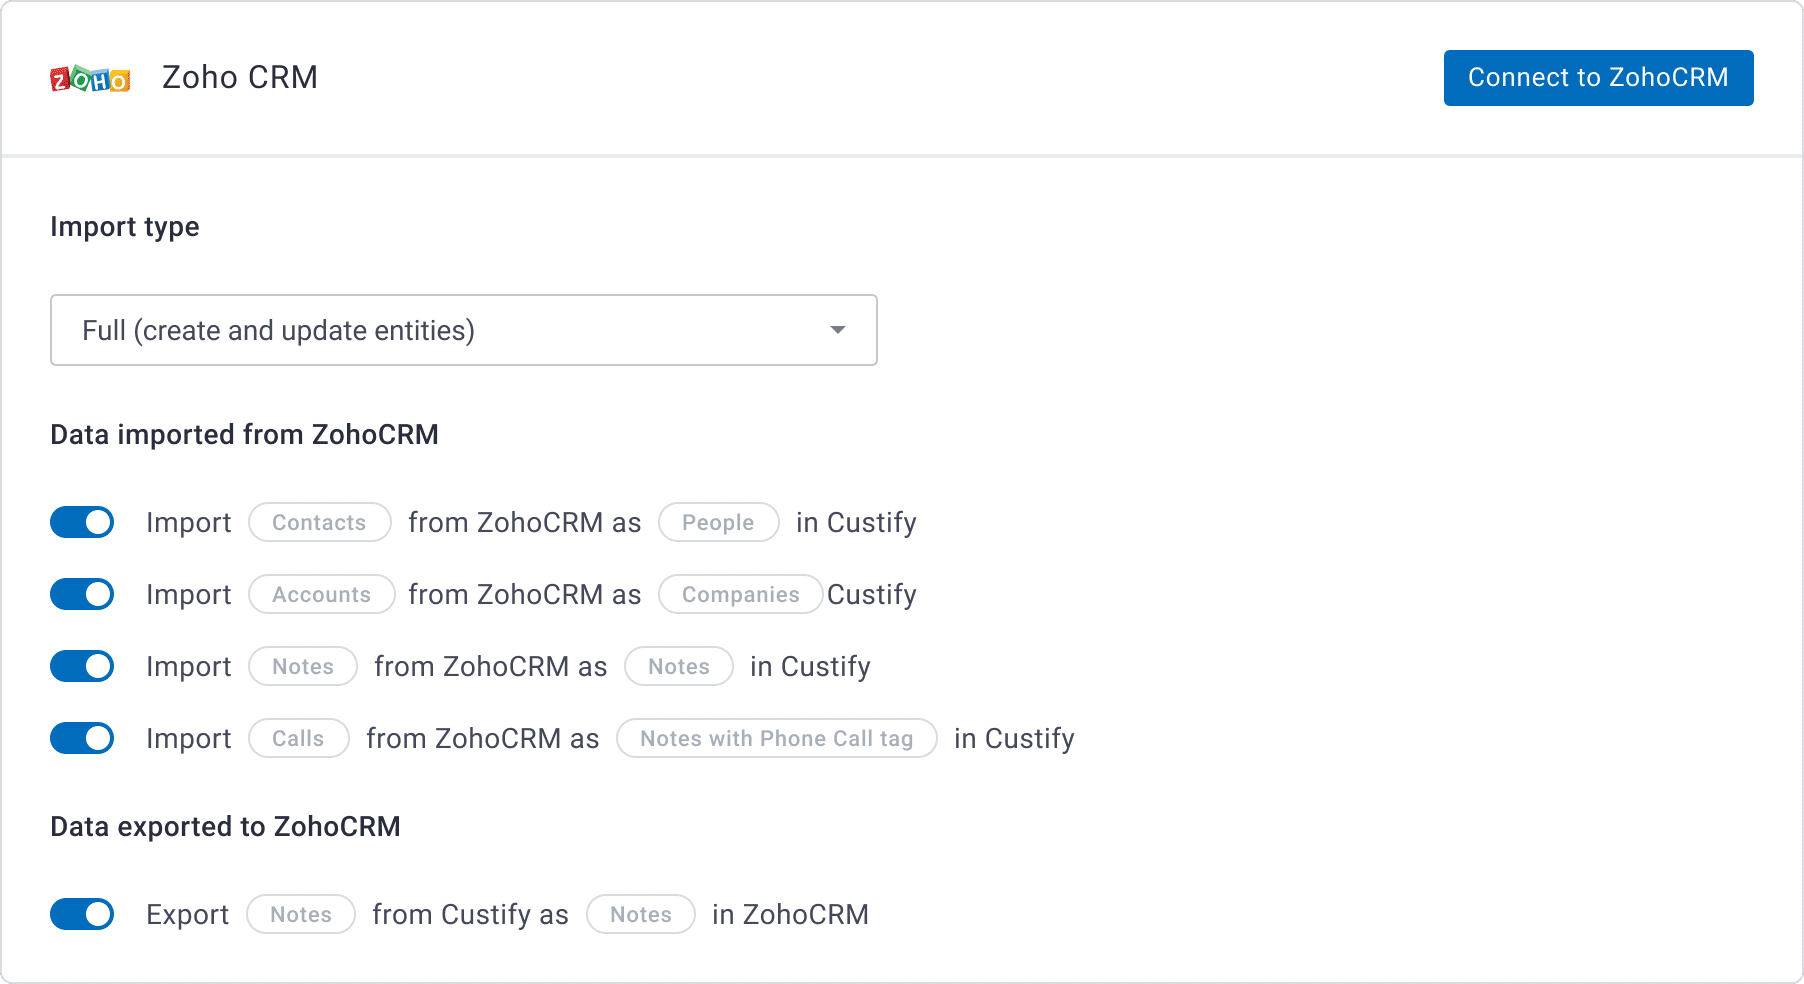Screen dimensions: 1804x984
Task: Open the Import type dropdown
Action: 463,330
